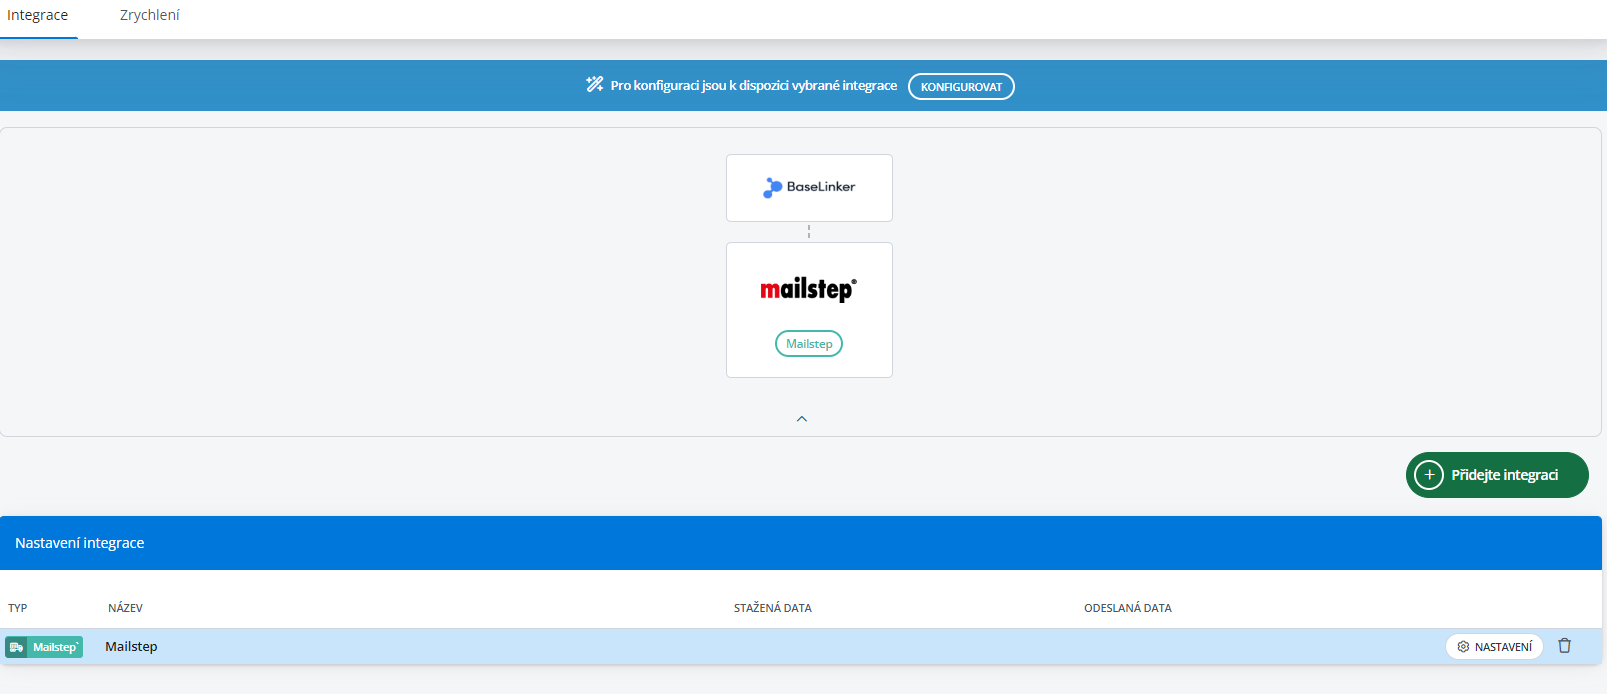Open the Zrychlení tab
The width and height of the screenshot is (1607, 694).
pos(149,16)
